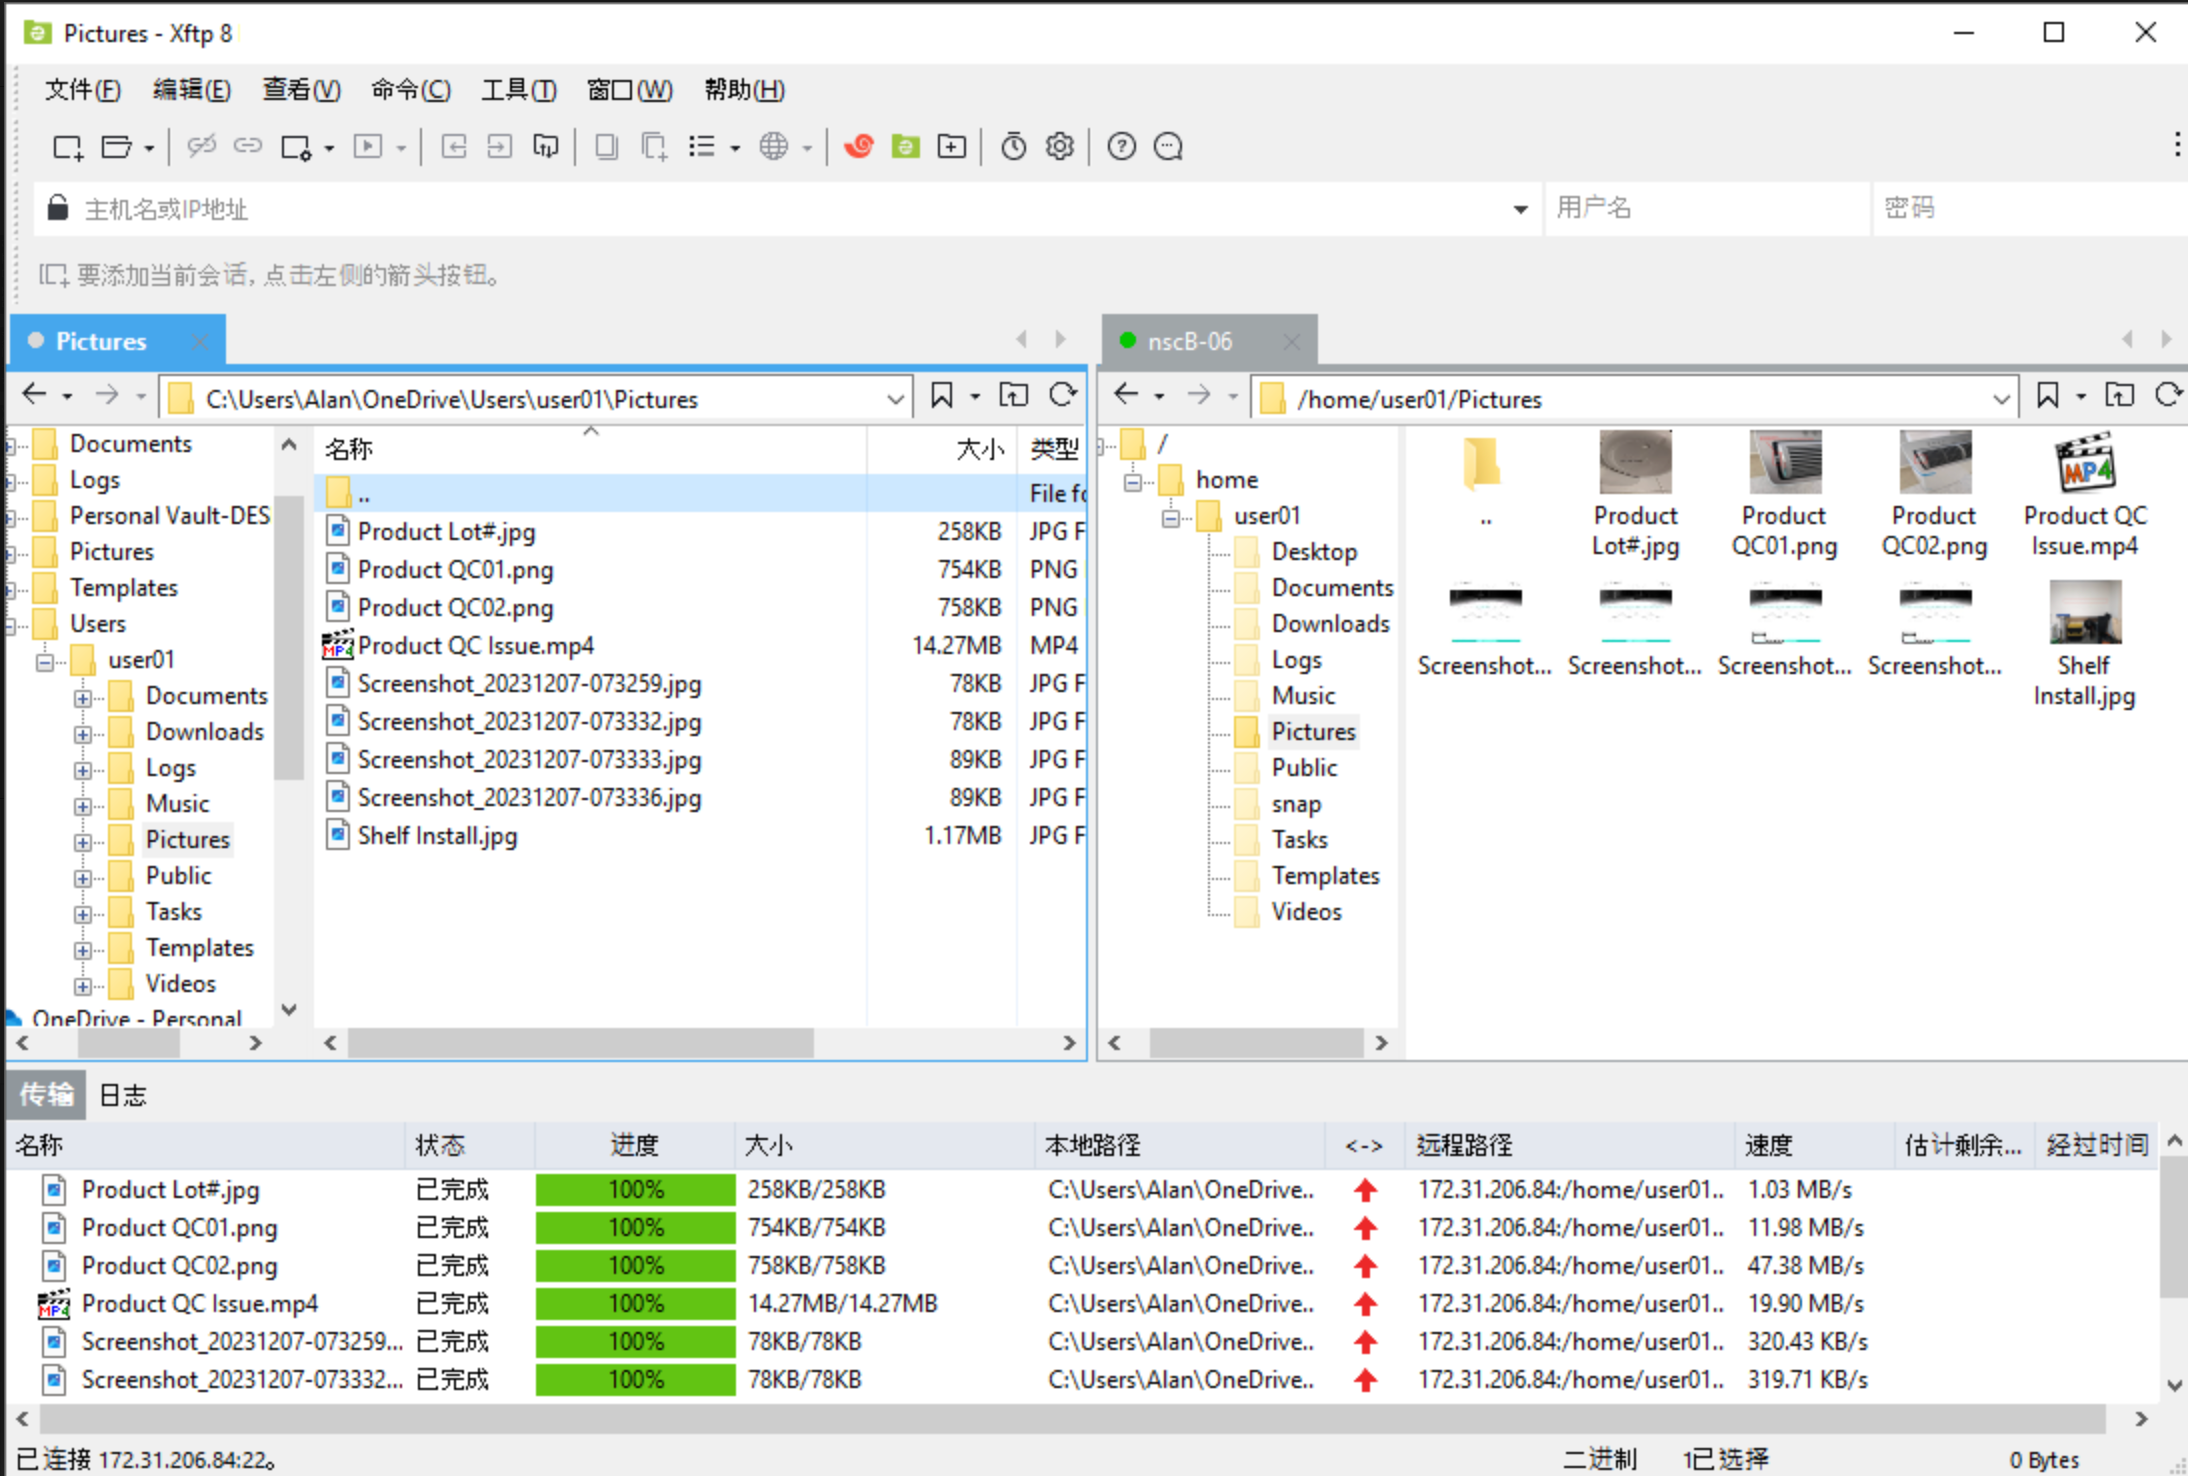Open Options with the gear icon
Image resolution: width=2188 pixels, height=1476 pixels.
(x=1060, y=147)
